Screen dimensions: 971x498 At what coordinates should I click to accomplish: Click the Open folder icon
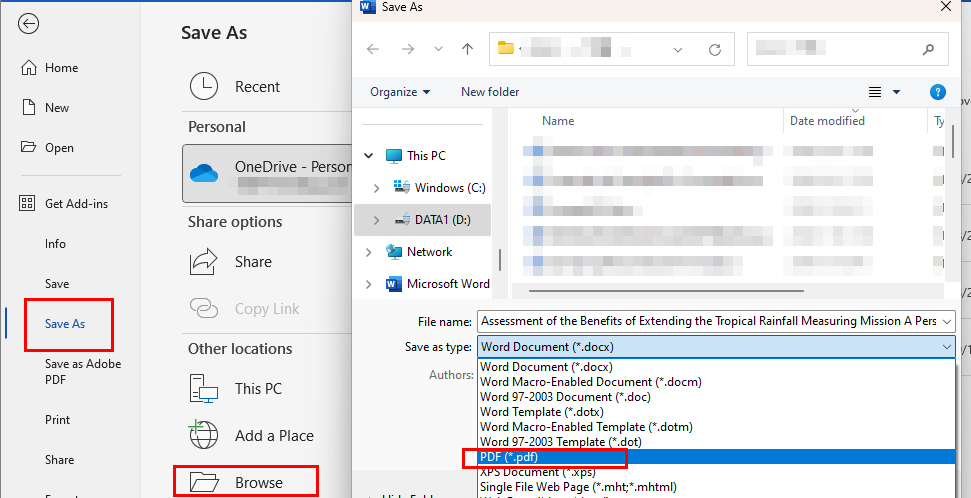[x=28, y=147]
